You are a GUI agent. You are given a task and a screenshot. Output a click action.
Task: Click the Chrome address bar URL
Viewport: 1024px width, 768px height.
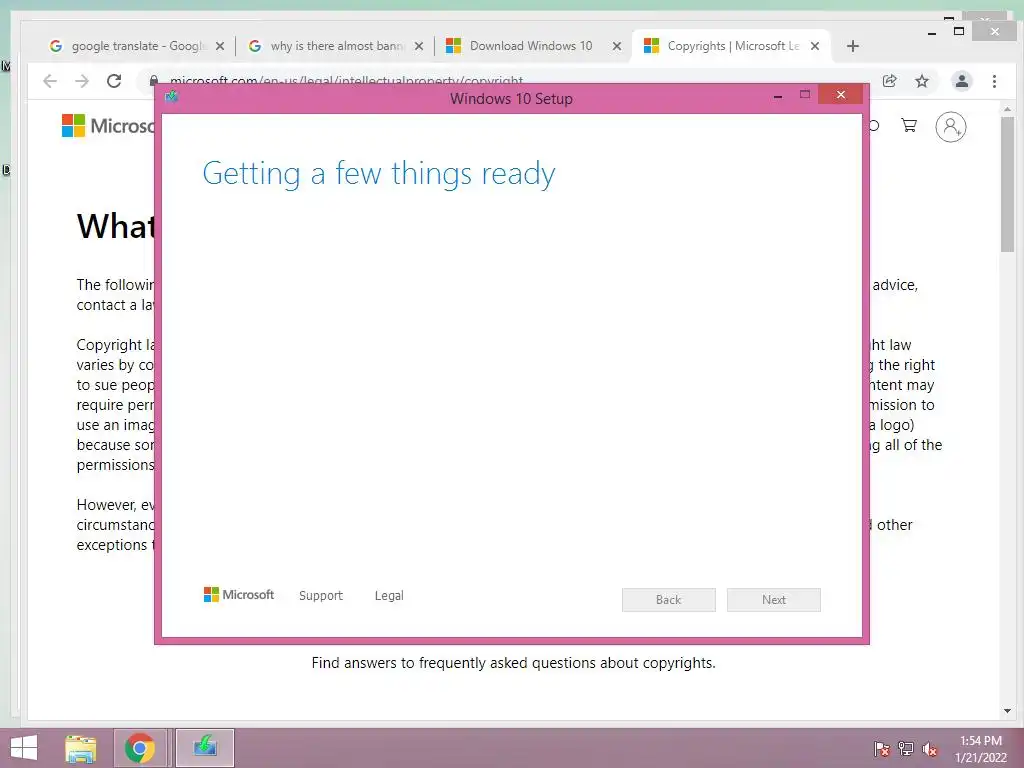346,80
